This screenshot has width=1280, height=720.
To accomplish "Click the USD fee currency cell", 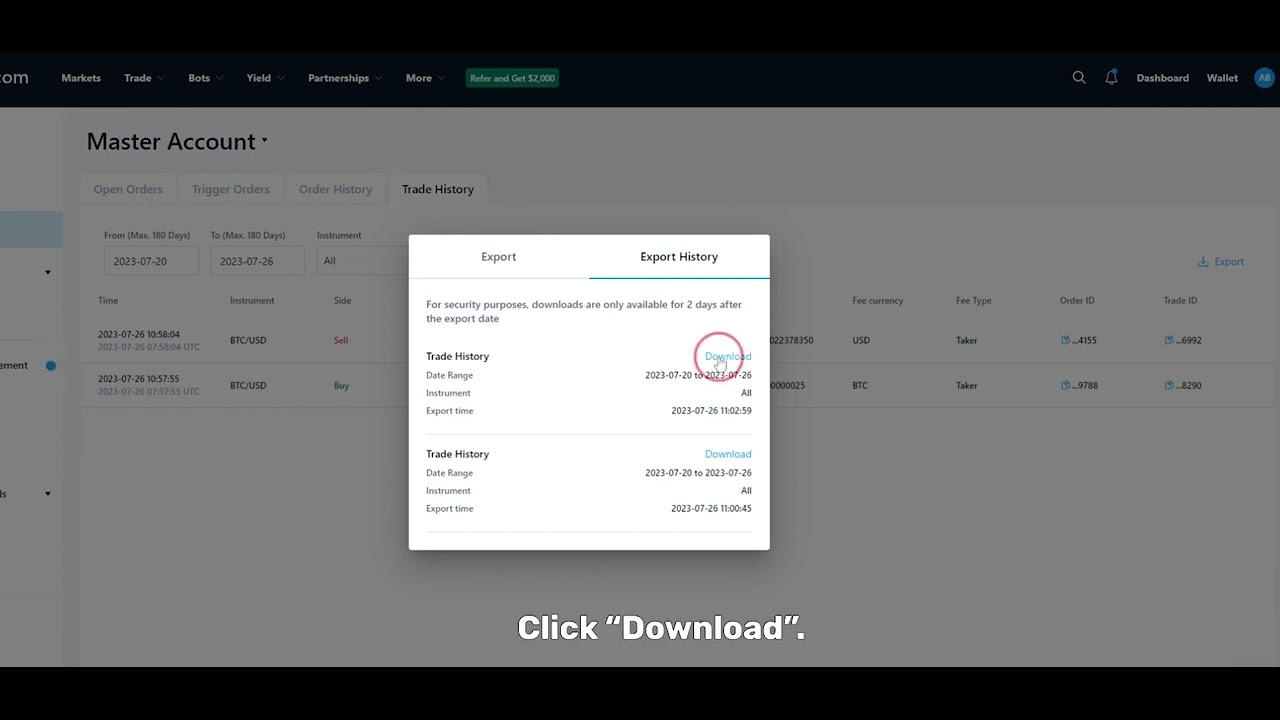I will [x=861, y=340].
